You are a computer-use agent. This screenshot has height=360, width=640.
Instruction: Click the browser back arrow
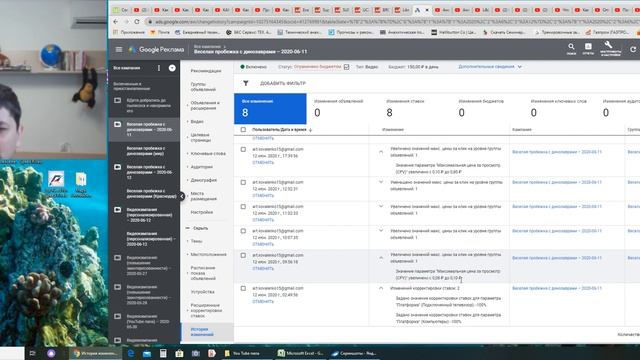(116, 22)
